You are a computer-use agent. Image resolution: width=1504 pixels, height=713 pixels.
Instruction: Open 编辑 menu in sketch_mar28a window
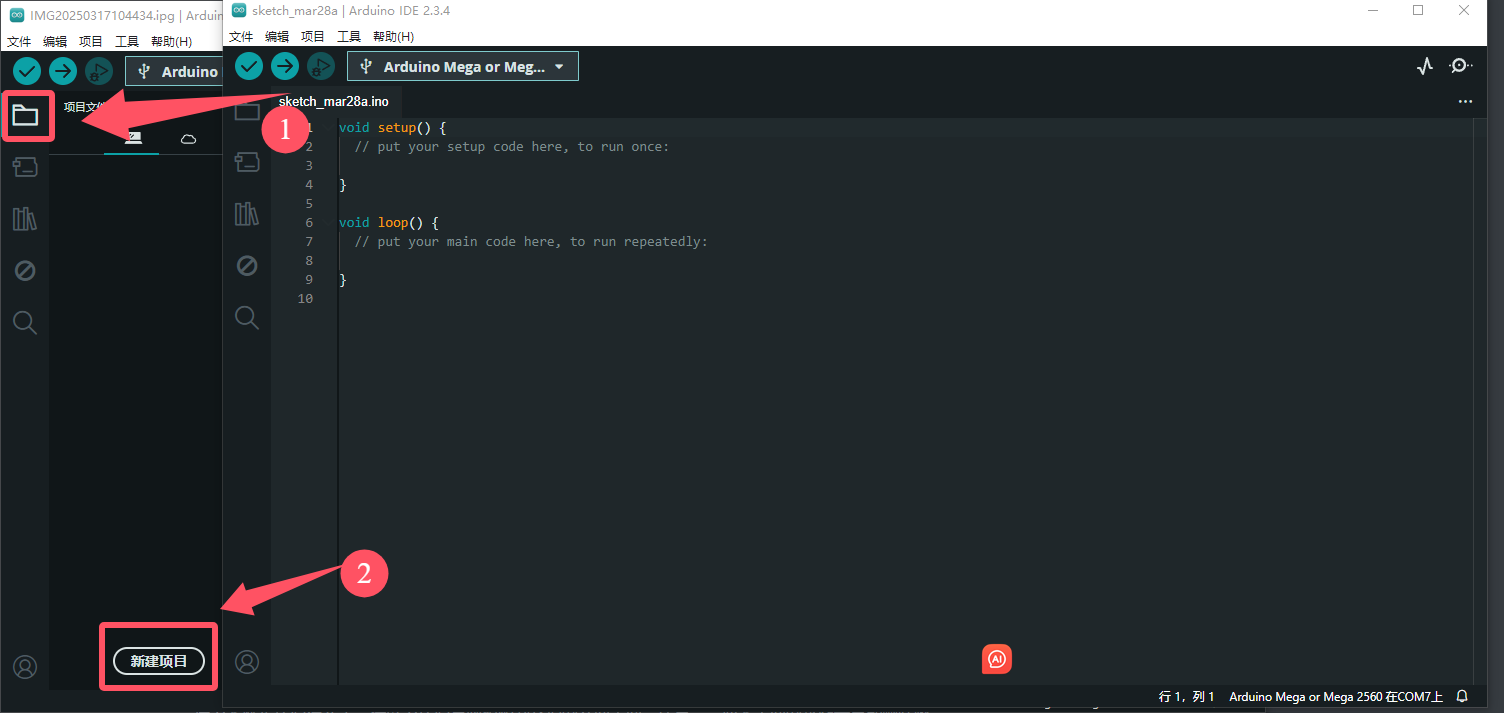(x=277, y=36)
